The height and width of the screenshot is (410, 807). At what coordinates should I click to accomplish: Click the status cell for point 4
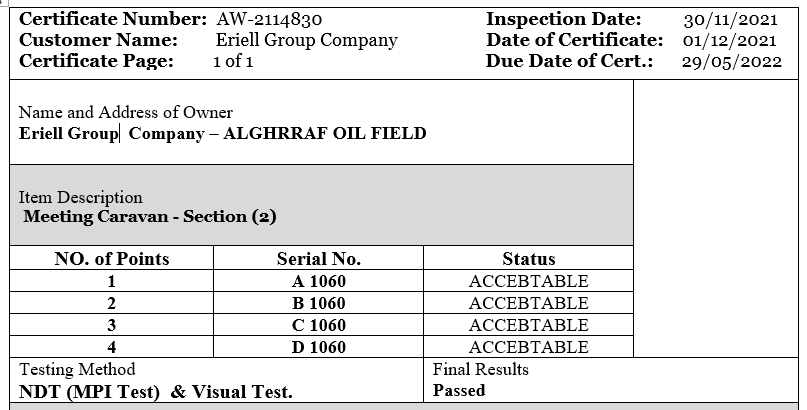click(529, 347)
